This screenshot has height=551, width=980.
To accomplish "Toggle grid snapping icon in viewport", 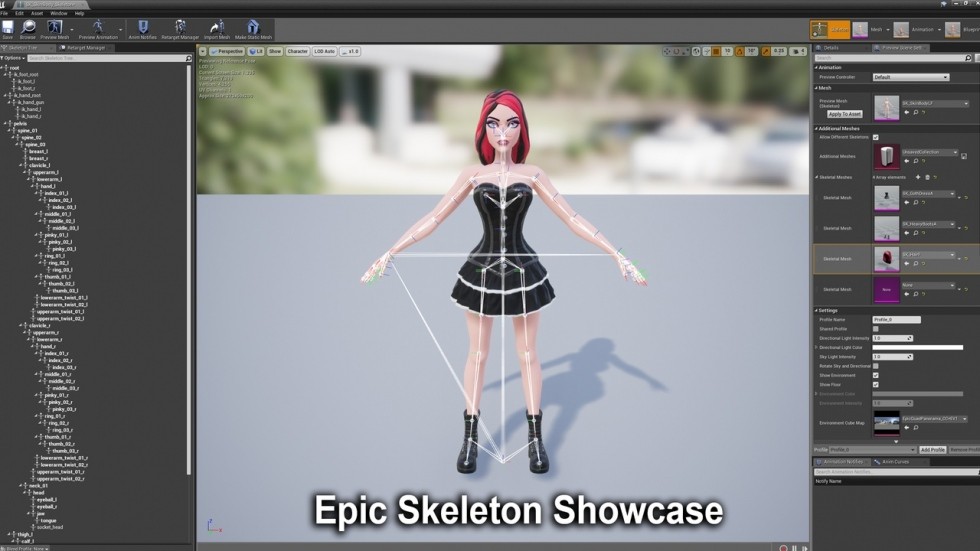I will point(716,51).
